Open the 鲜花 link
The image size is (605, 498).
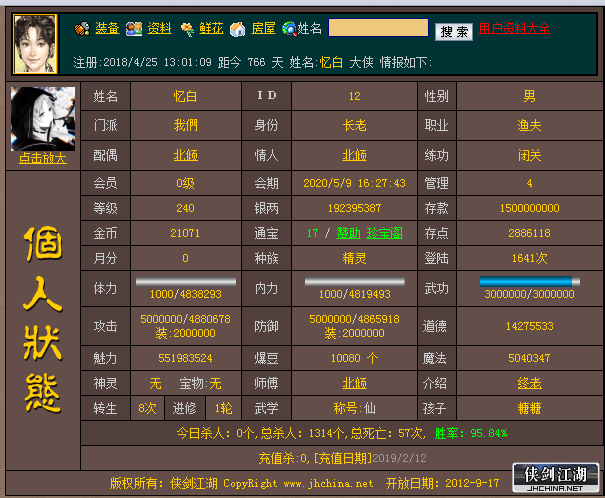(211, 28)
